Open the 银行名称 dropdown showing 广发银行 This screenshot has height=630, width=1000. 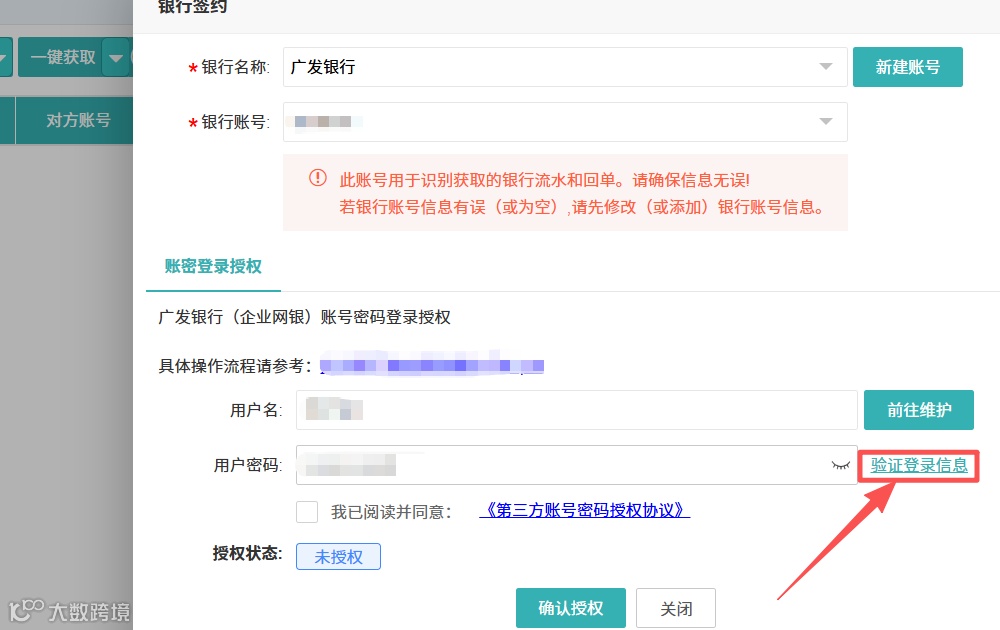coord(565,67)
